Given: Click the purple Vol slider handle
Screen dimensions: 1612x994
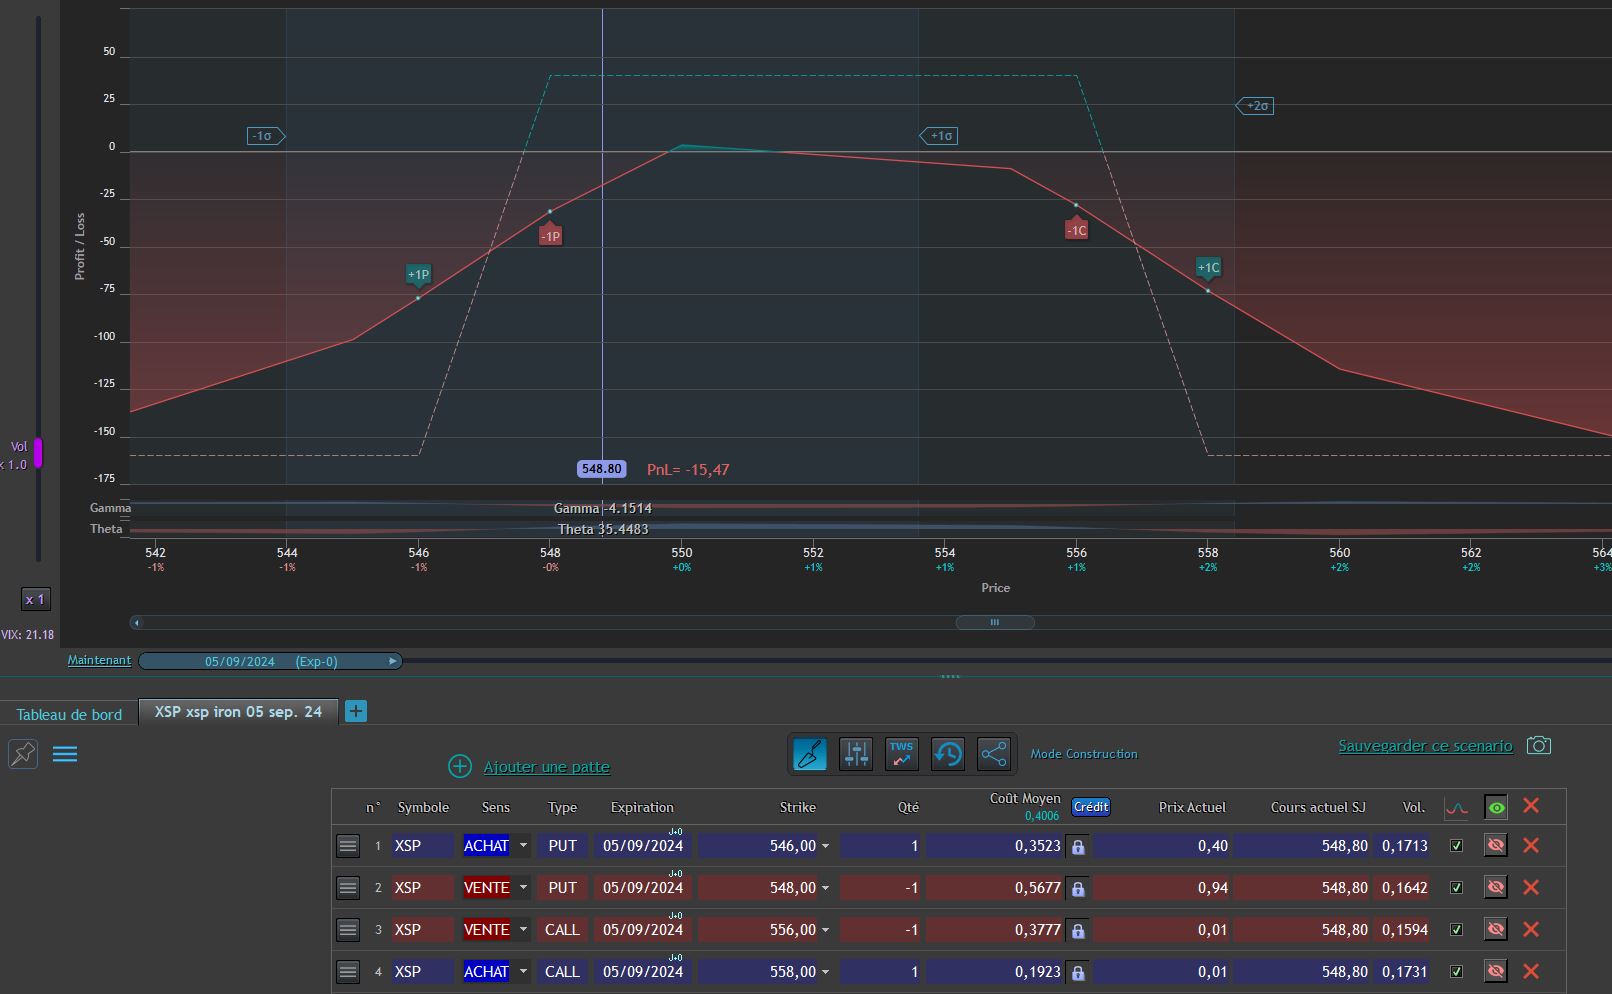Looking at the screenshot, I should click(38, 453).
